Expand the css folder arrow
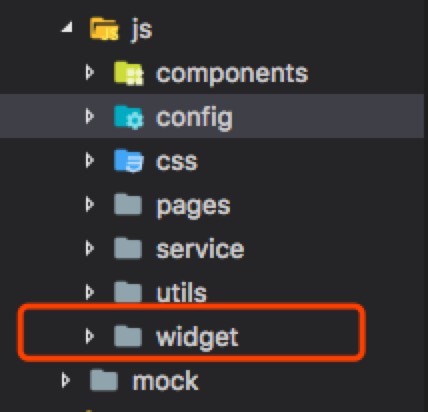 pyautogui.click(x=89, y=160)
